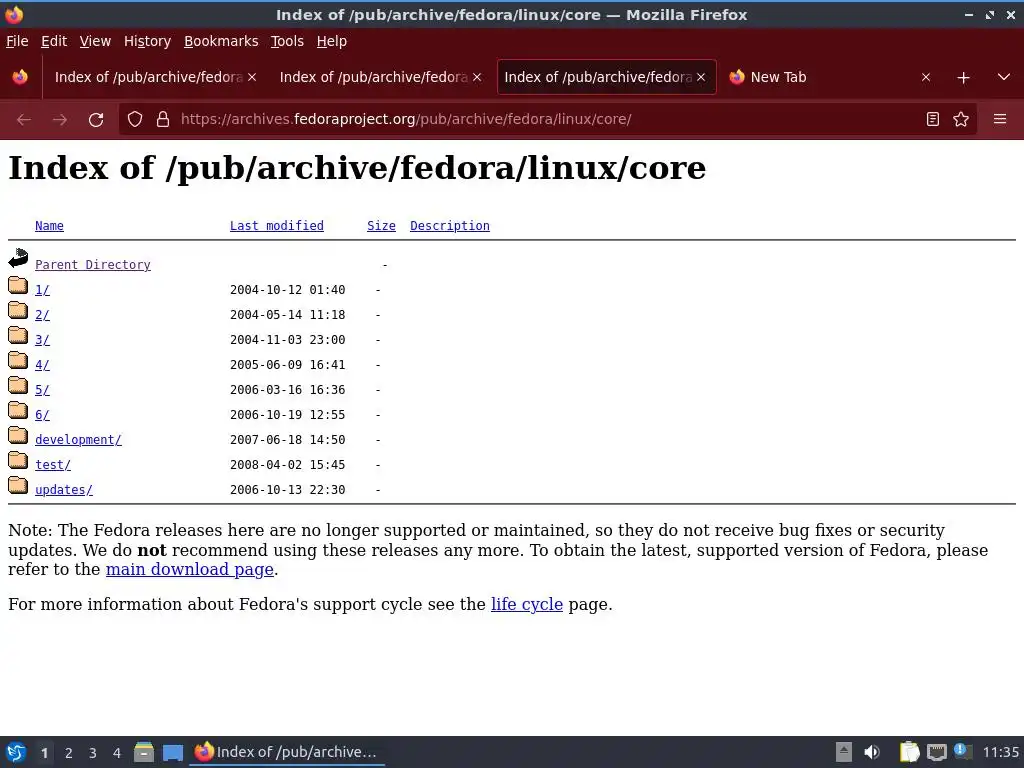The image size is (1024, 768).
Task: Open the View menu
Action: coord(95,41)
